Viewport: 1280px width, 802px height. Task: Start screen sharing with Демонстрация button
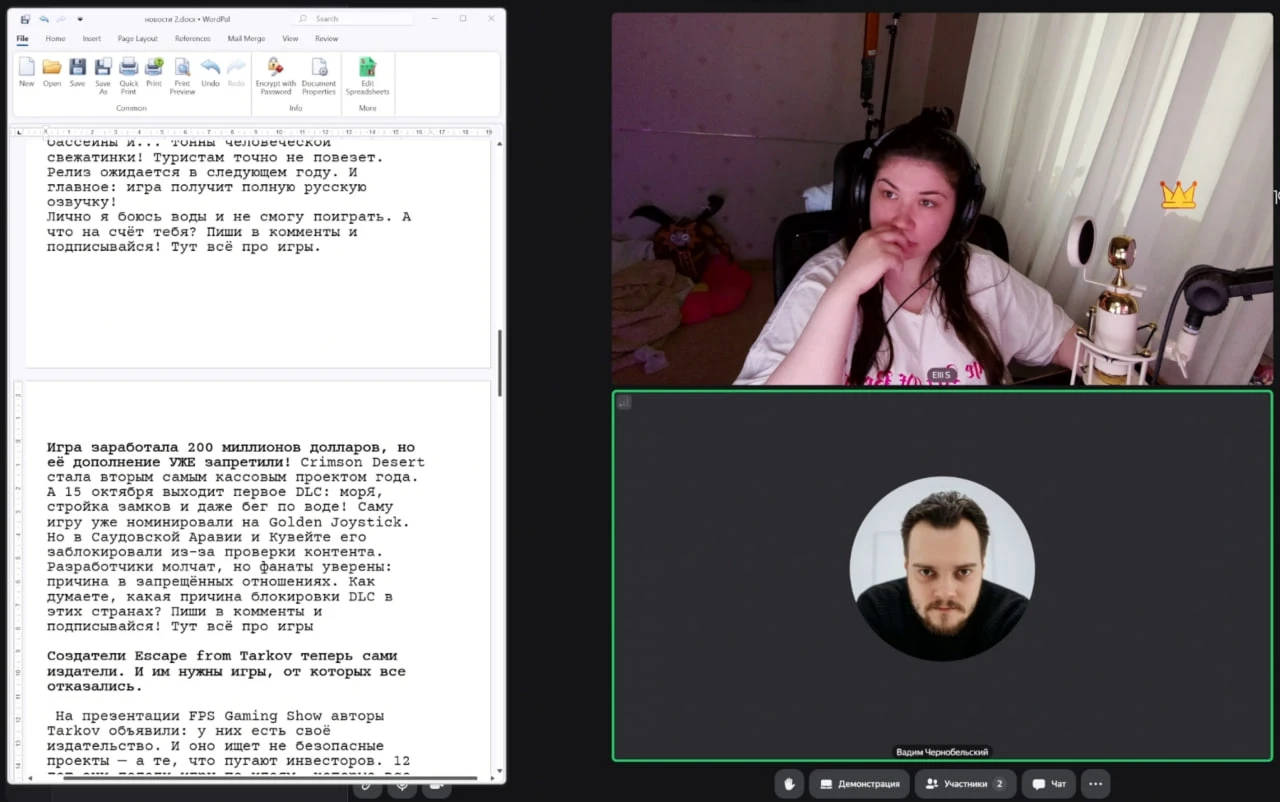click(860, 784)
